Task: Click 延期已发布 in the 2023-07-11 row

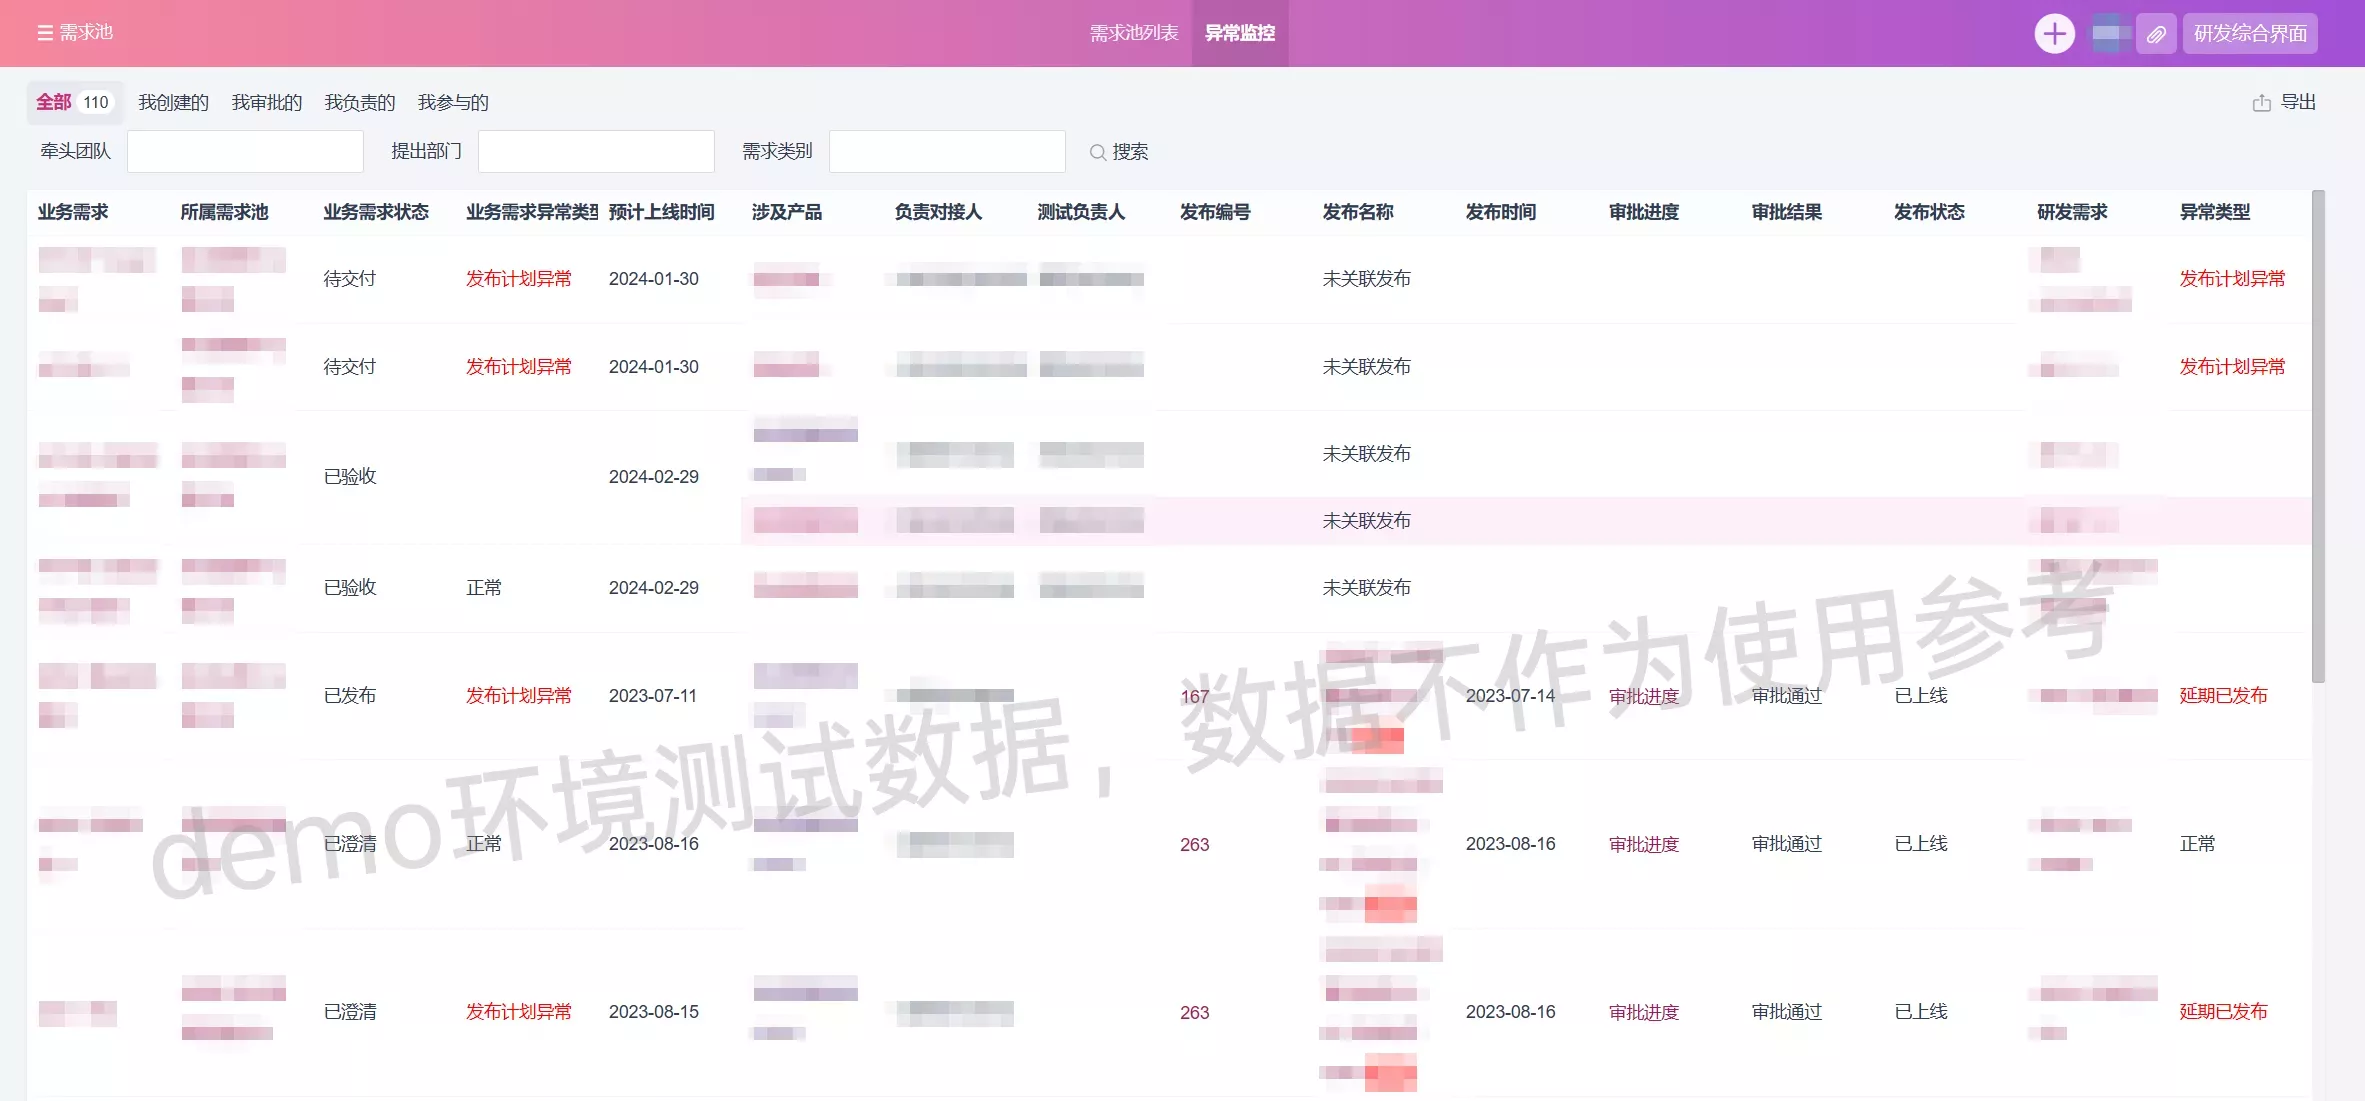Action: pyautogui.click(x=2223, y=696)
